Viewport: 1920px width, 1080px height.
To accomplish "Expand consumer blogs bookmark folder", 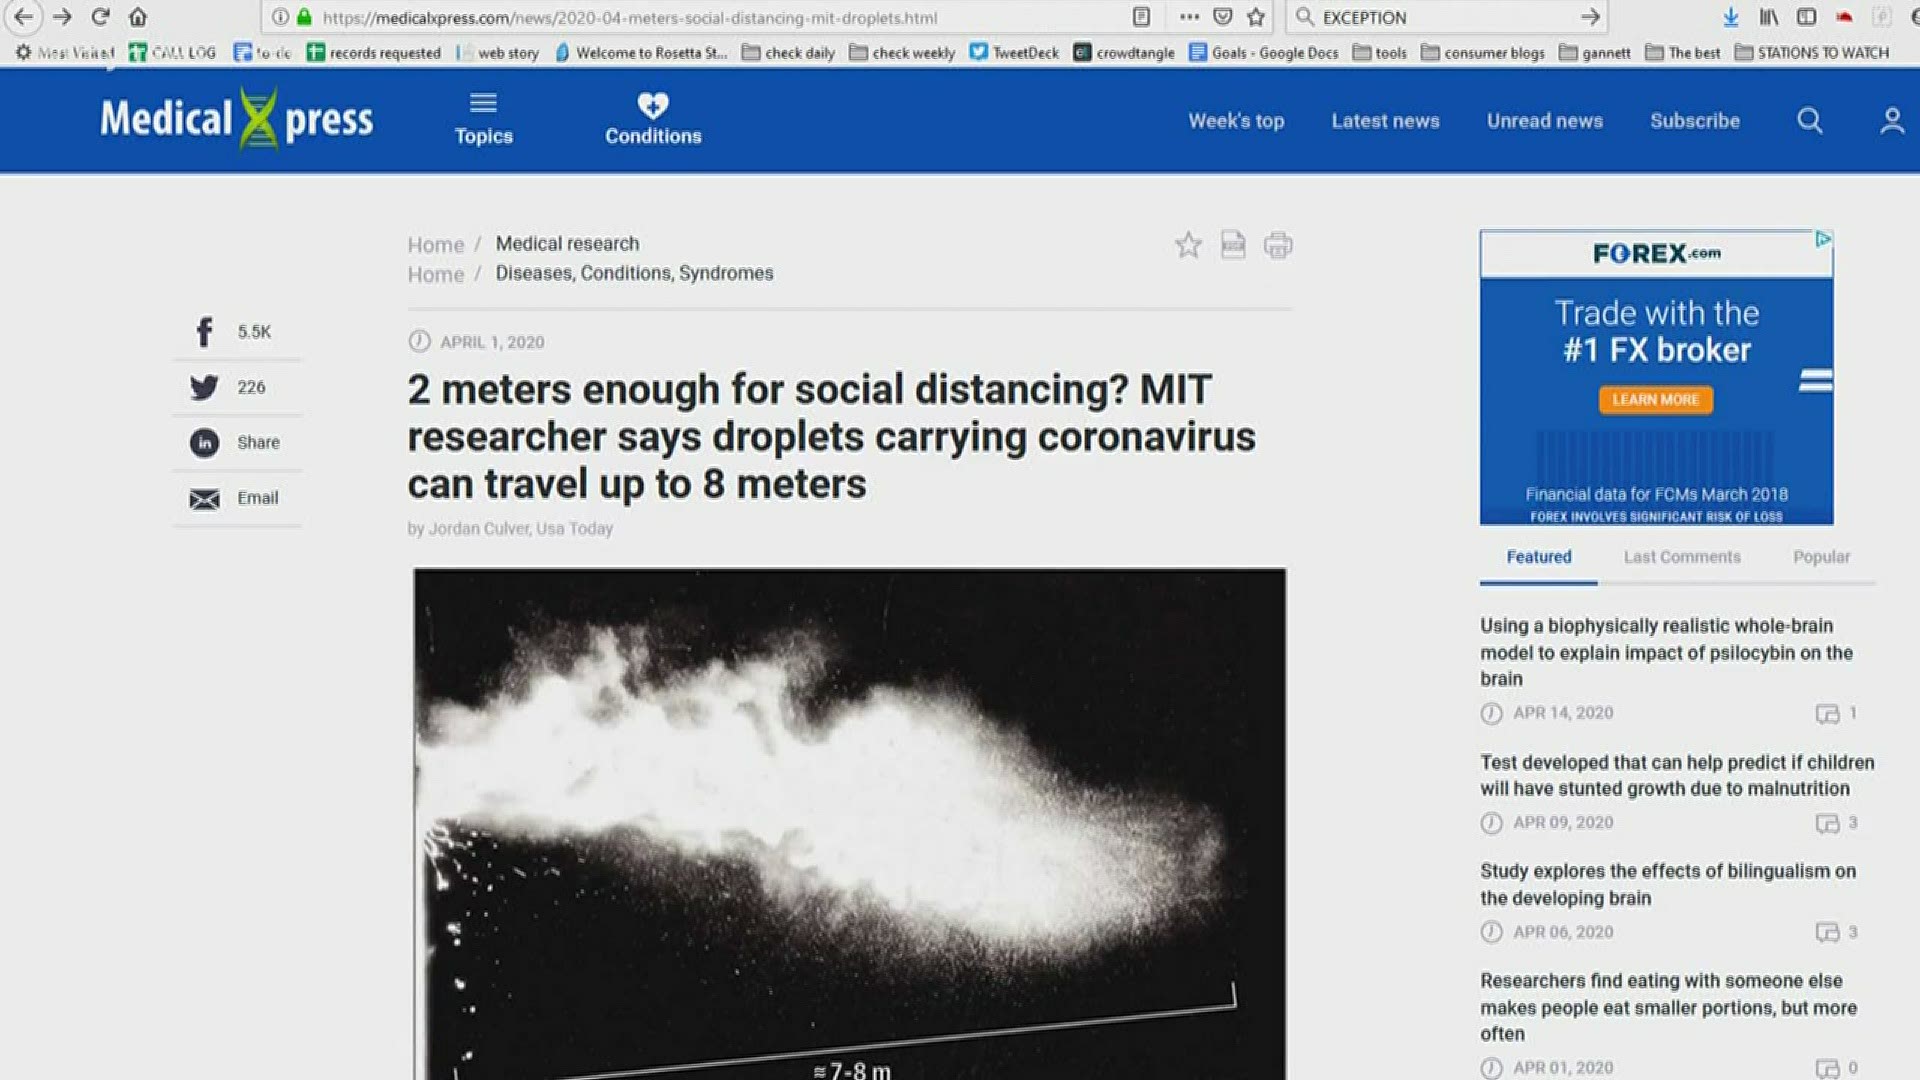I will point(1483,53).
